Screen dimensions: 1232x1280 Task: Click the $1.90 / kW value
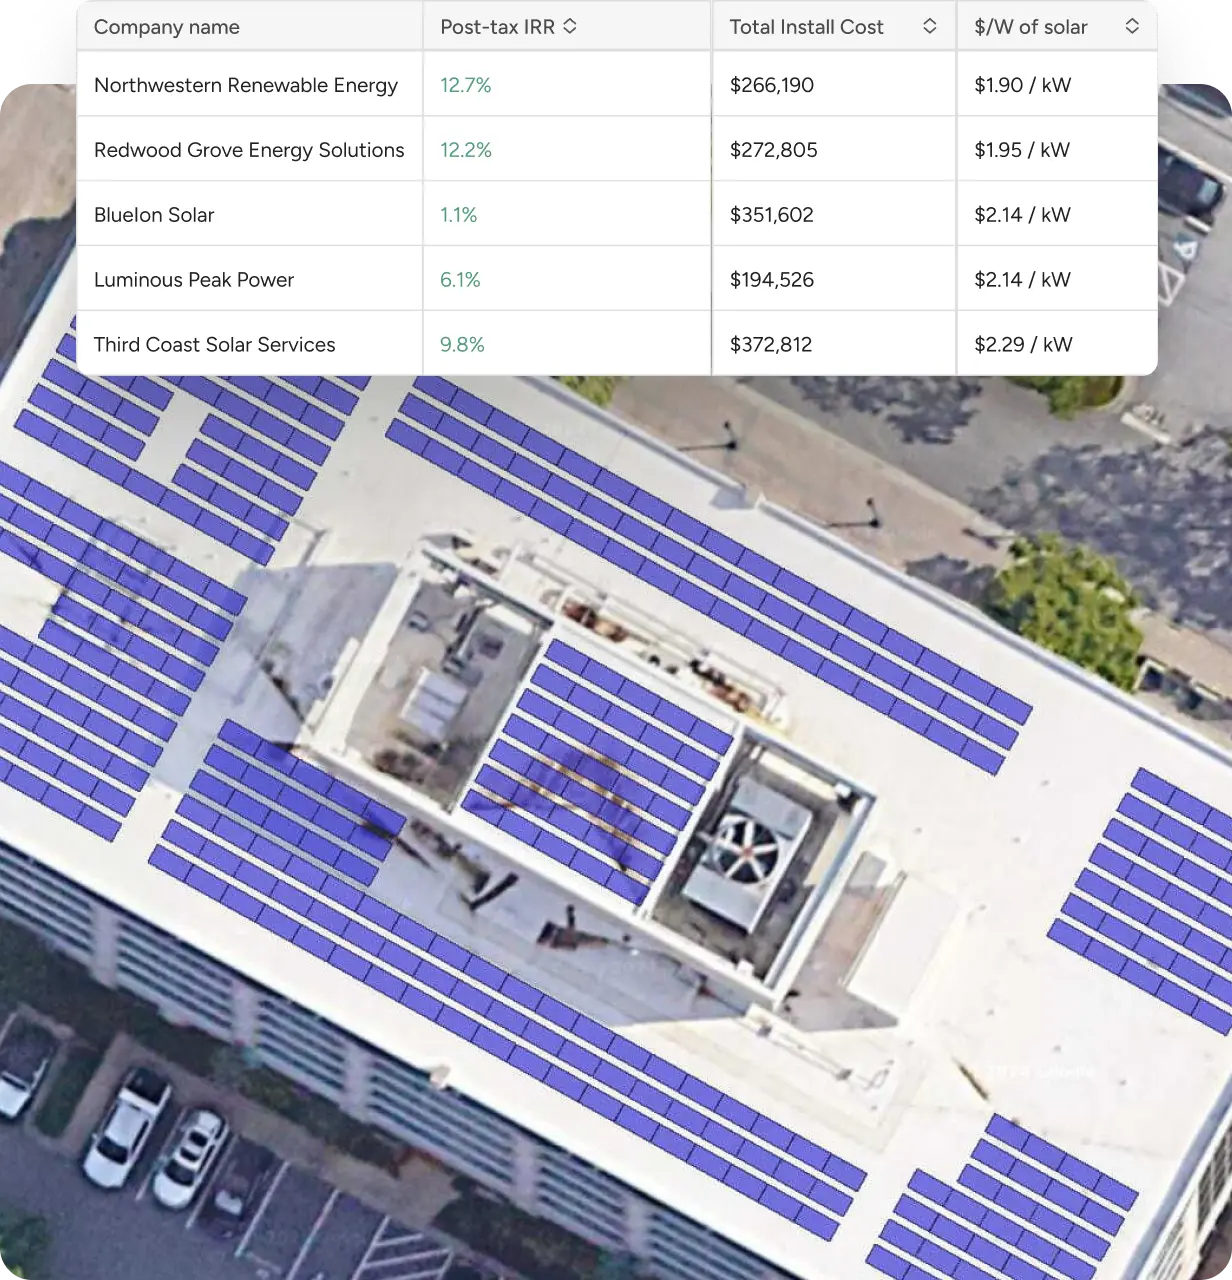click(1023, 85)
